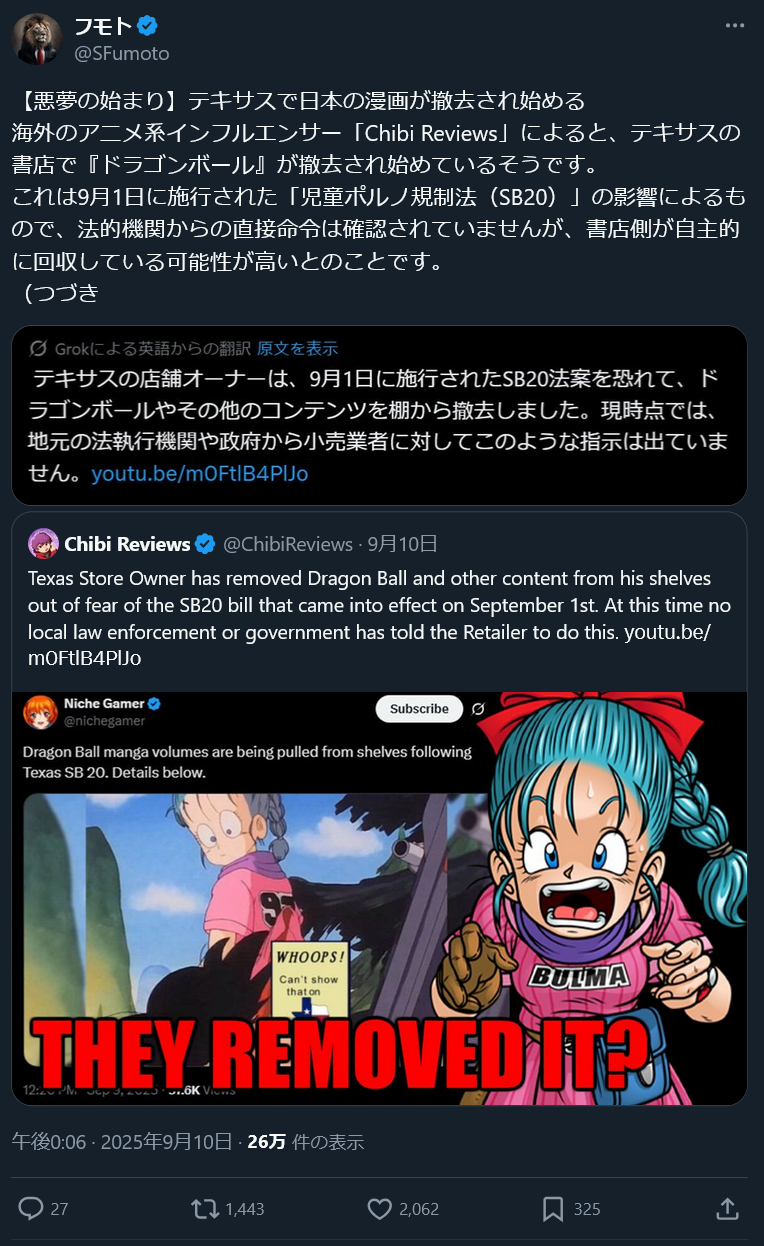
Task: Click 原文を表示 to show original text
Action: [x=297, y=348]
